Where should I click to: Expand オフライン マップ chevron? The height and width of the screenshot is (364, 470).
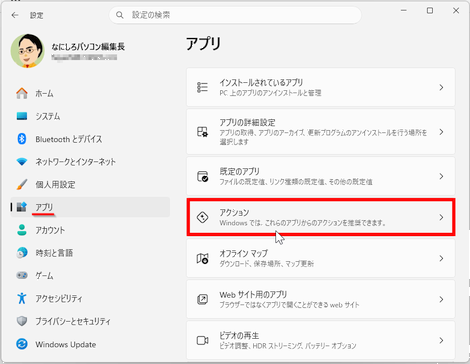441,258
